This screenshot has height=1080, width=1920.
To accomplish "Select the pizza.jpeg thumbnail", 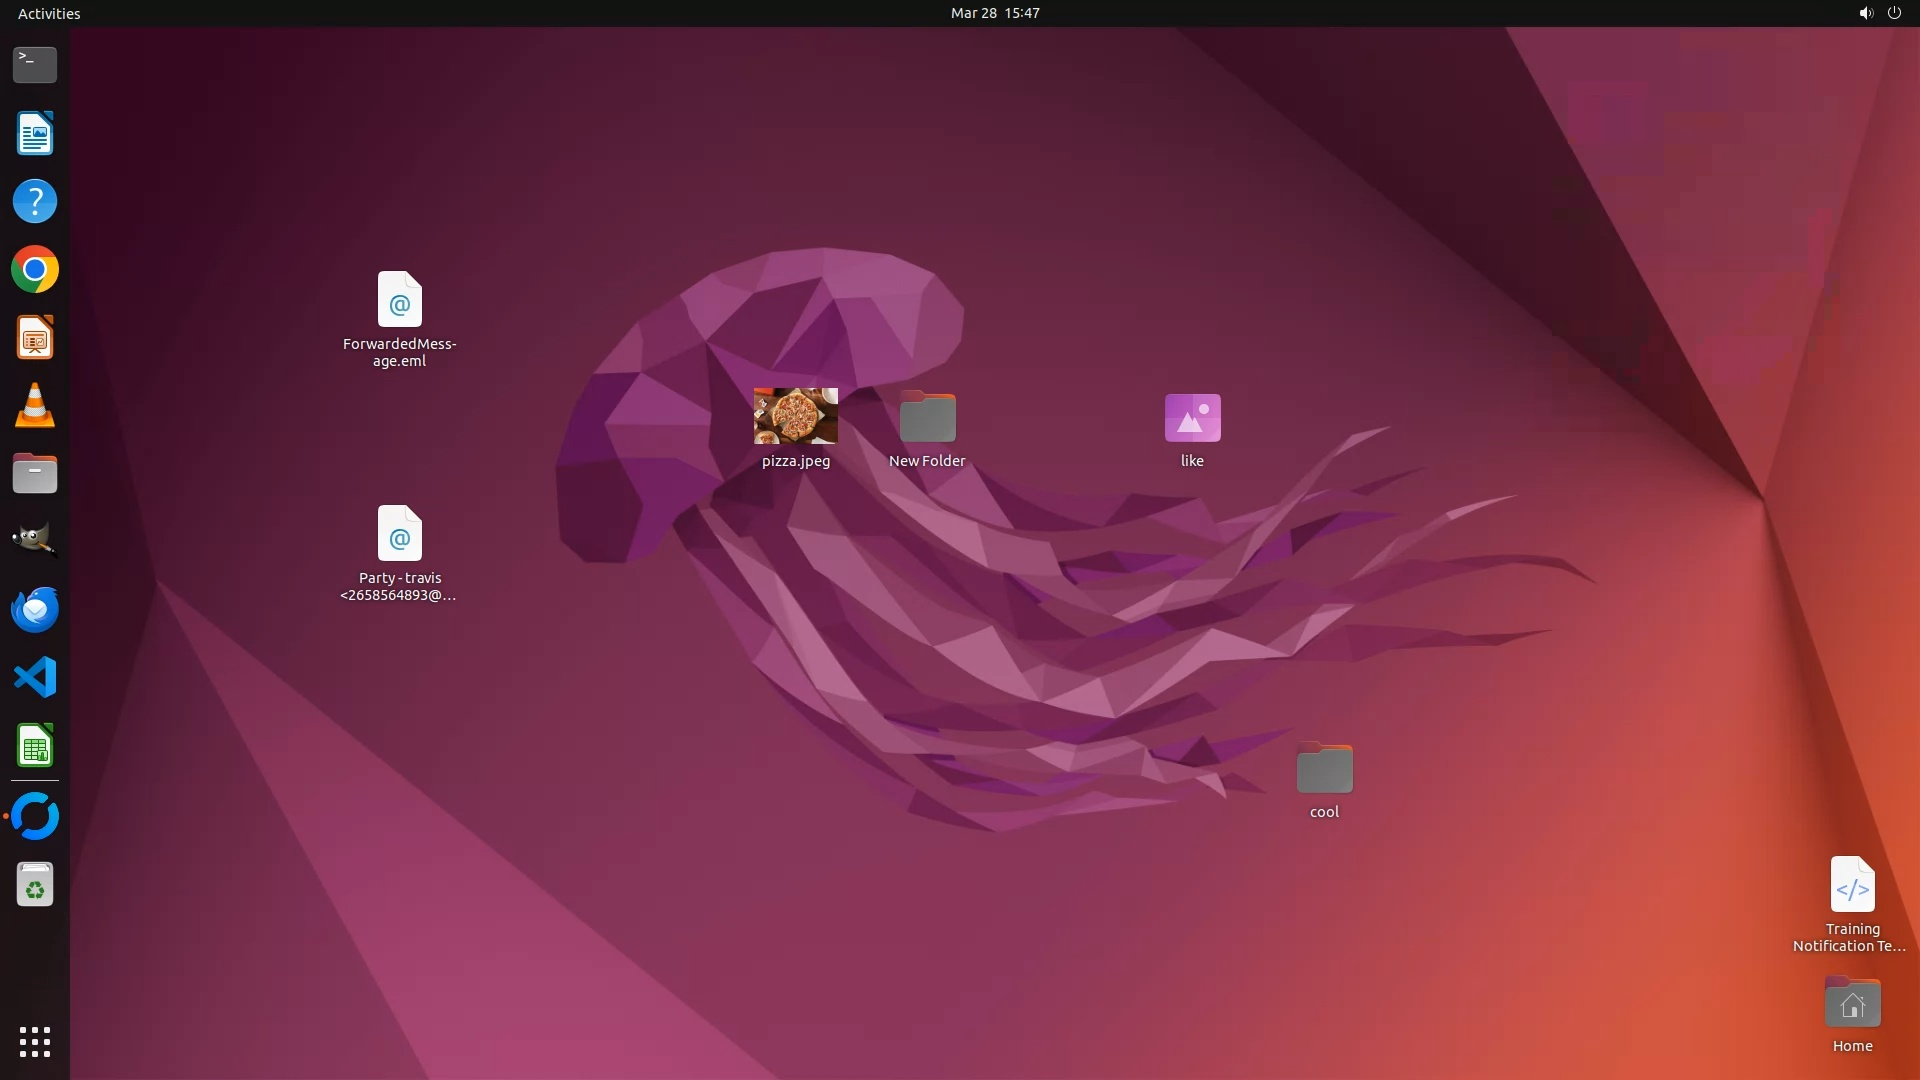I will coord(796,416).
